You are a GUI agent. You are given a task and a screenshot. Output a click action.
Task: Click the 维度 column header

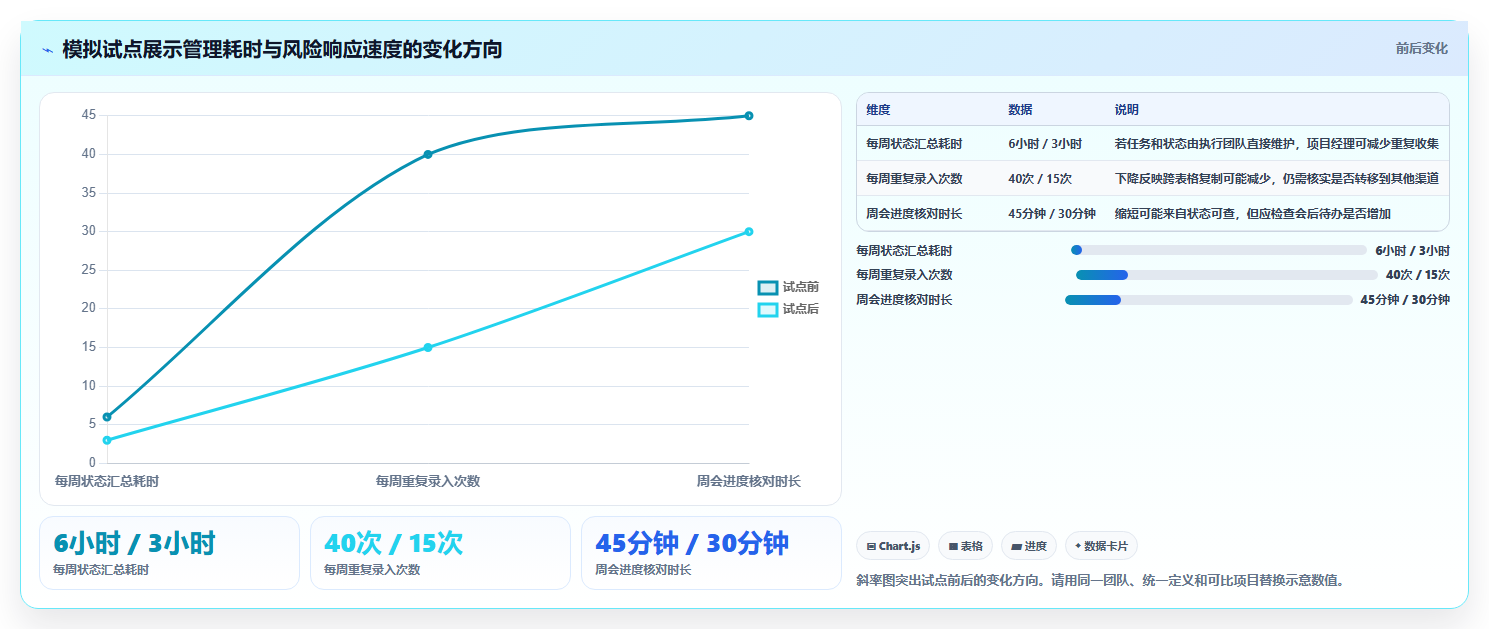coord(878,110)
